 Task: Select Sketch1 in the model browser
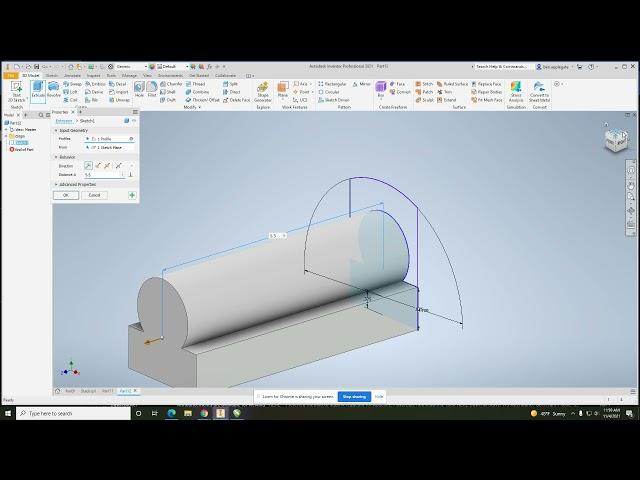click(x=20, y=142)
